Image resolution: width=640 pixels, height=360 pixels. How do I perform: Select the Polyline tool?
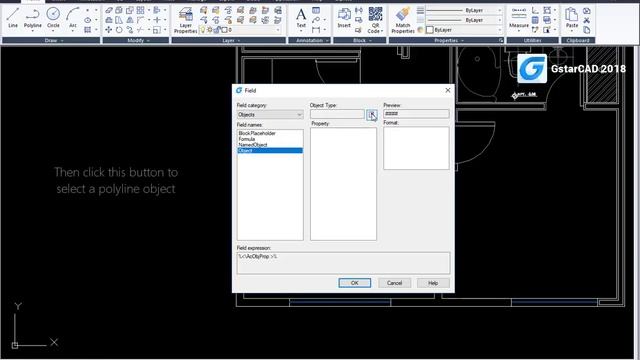click(x=33, y=18)
